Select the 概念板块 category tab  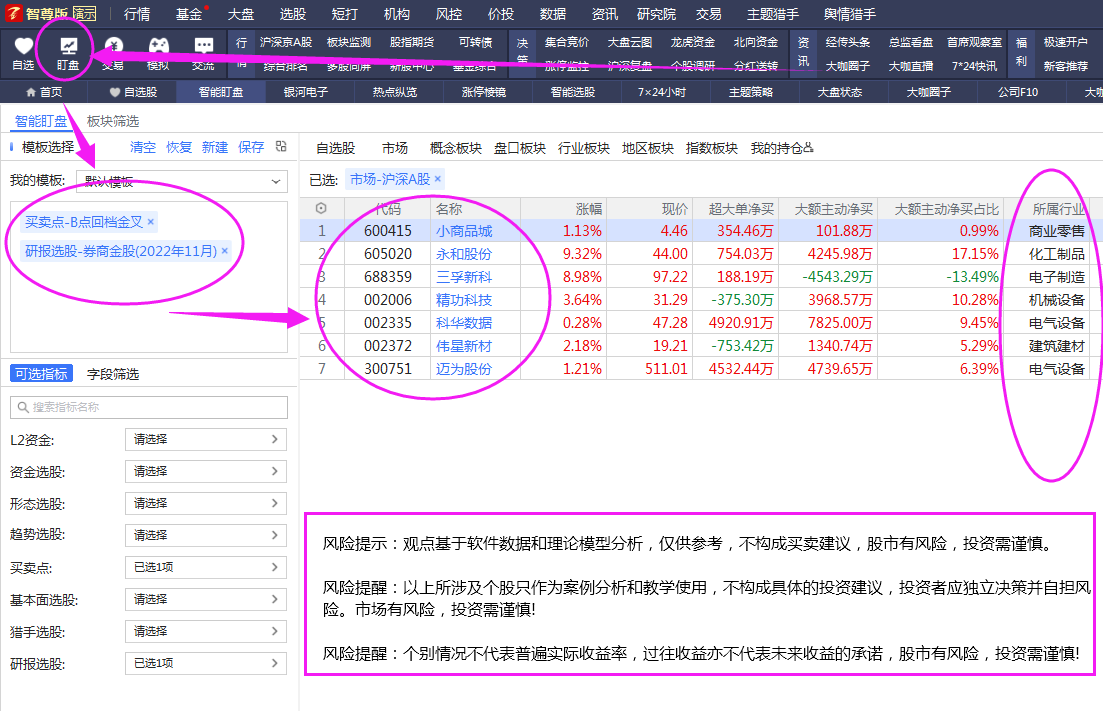[456, 148]
